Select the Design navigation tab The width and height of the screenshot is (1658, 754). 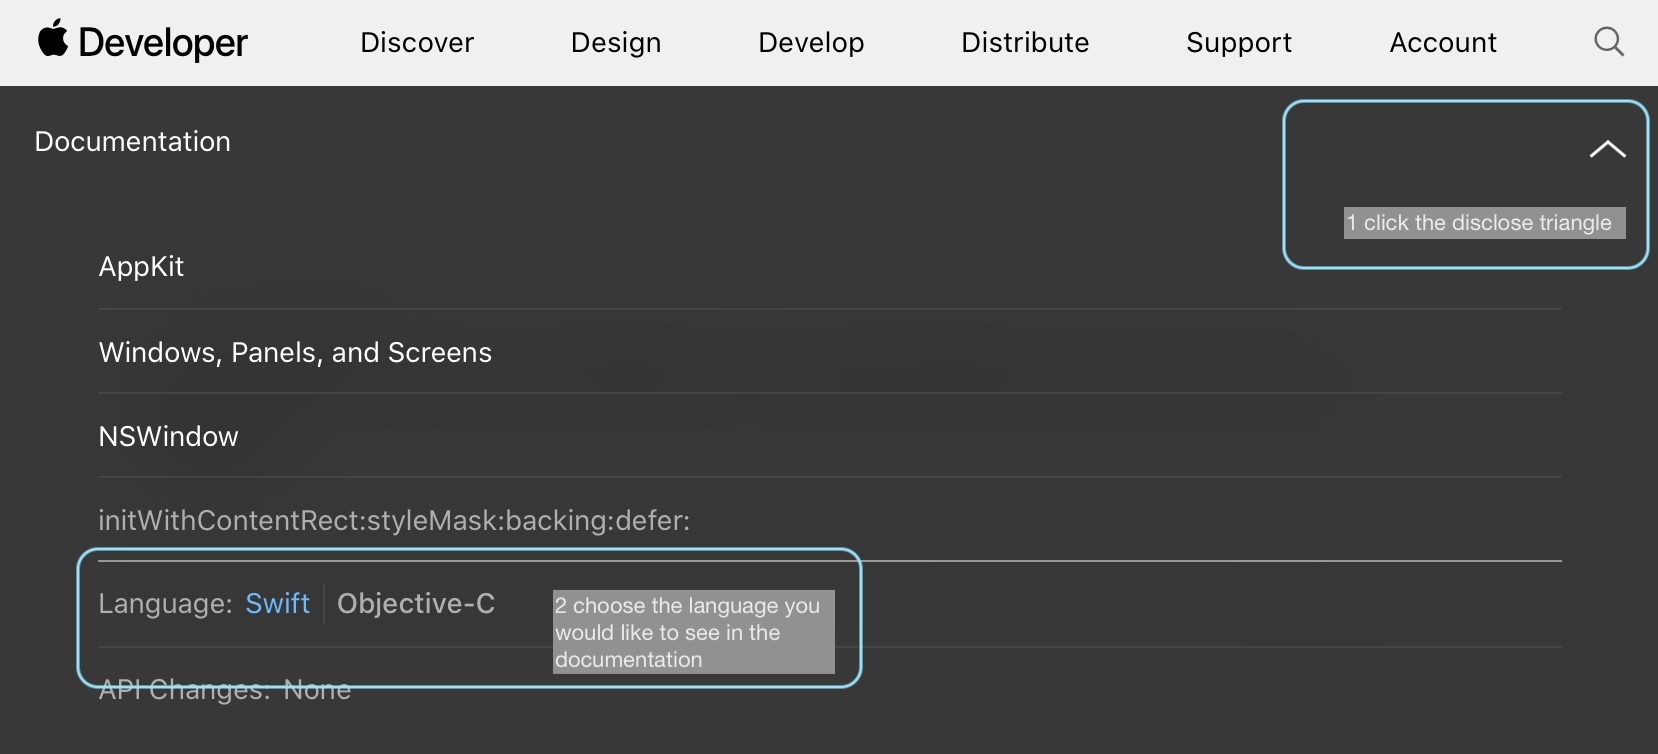615,42
